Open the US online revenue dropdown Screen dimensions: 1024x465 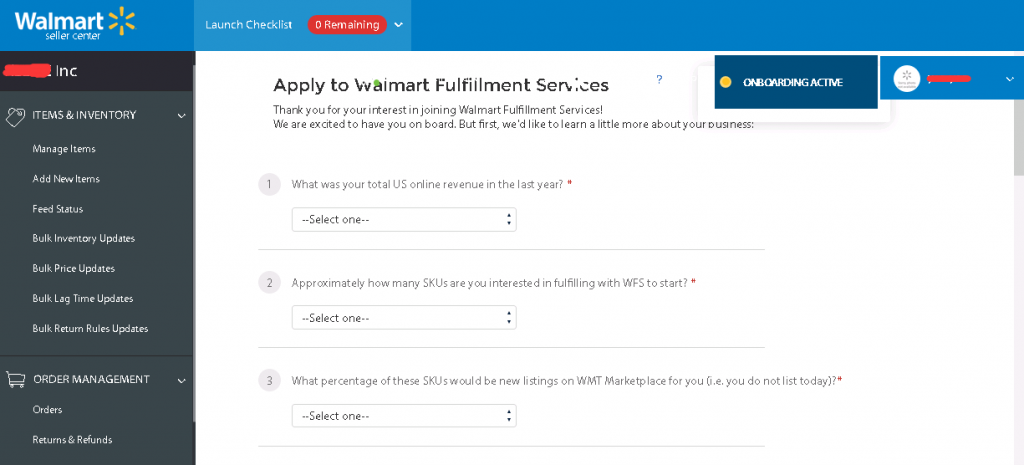[x=404, y=219]
